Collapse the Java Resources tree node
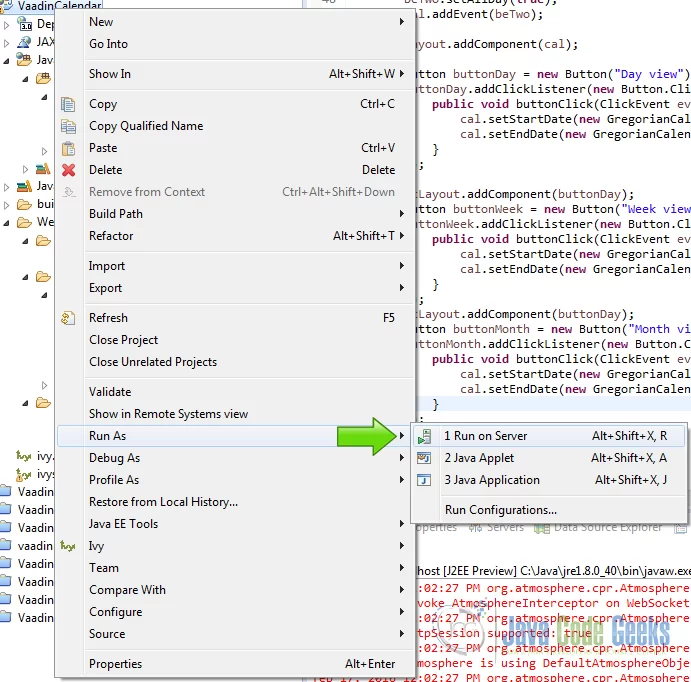 tap(6, 61)
